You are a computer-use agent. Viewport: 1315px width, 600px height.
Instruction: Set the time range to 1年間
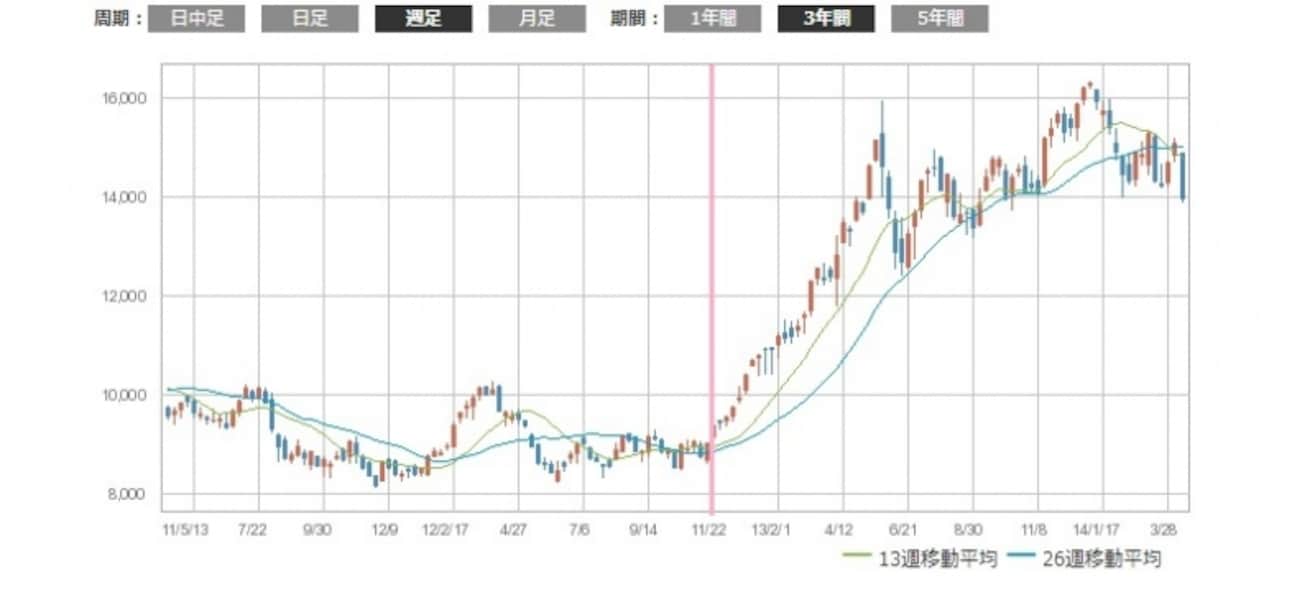pyautogui.click(x=712, y=18)
